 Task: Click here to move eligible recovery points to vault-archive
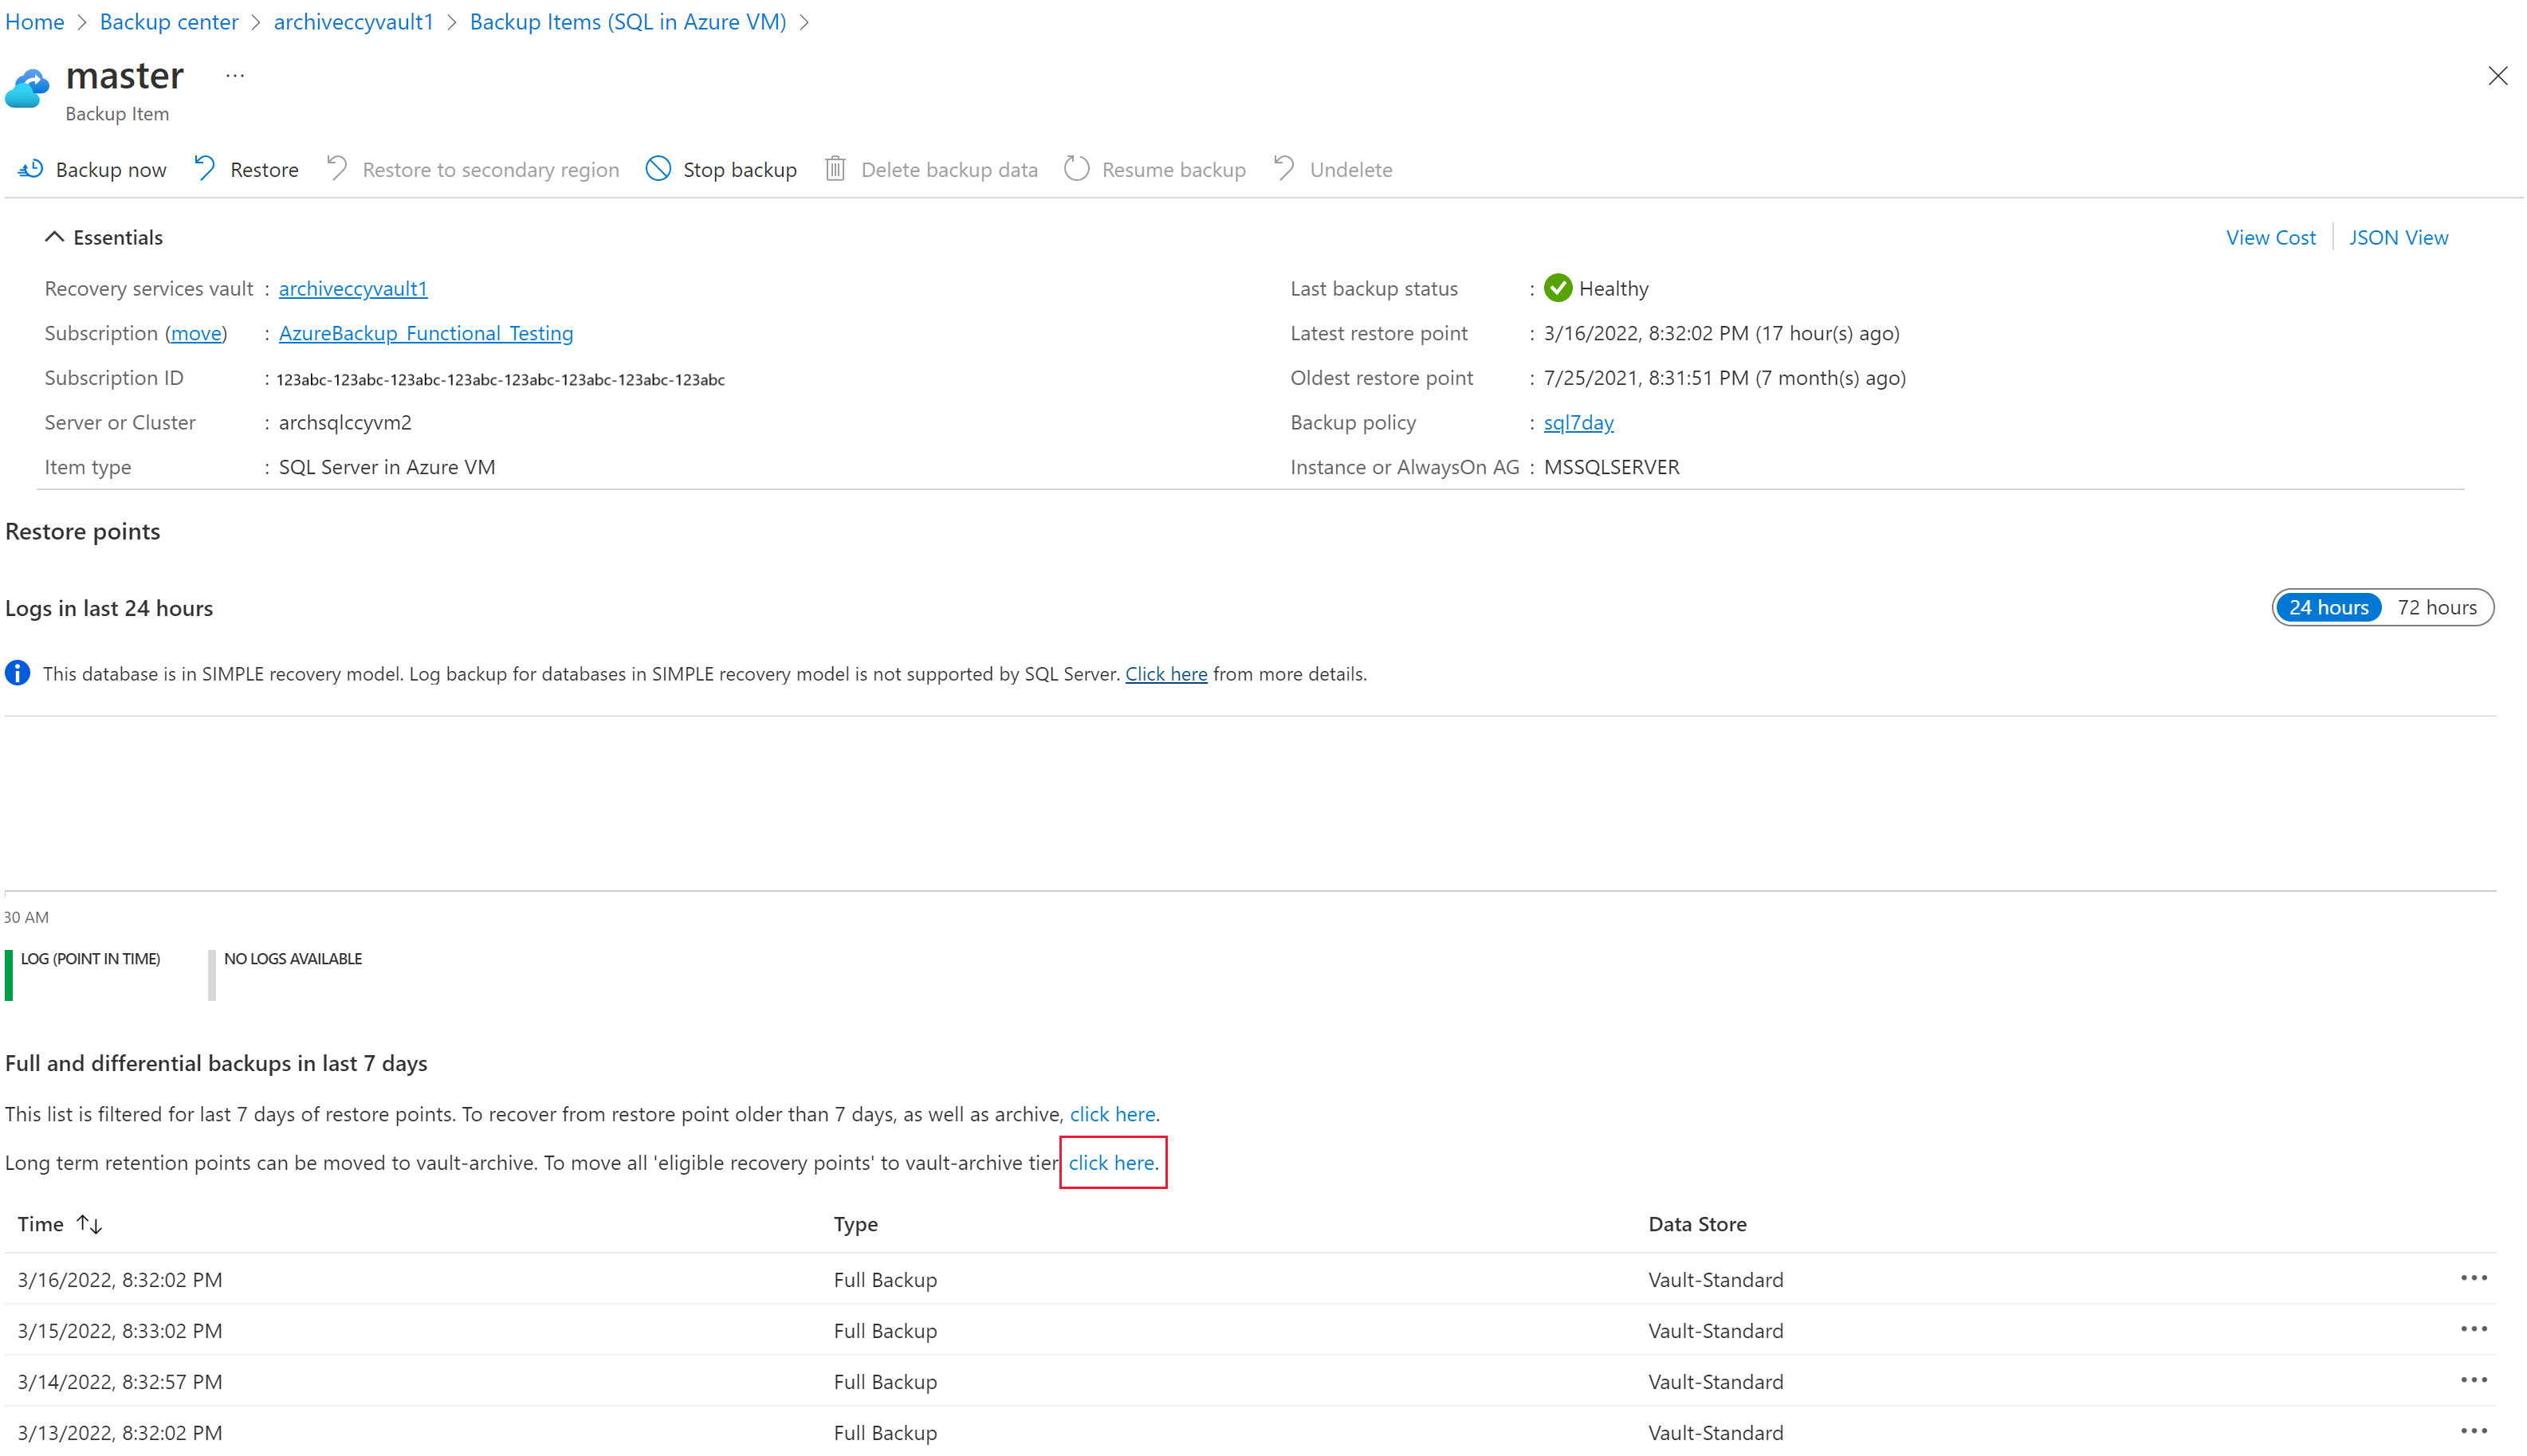coord(1110,1163)
